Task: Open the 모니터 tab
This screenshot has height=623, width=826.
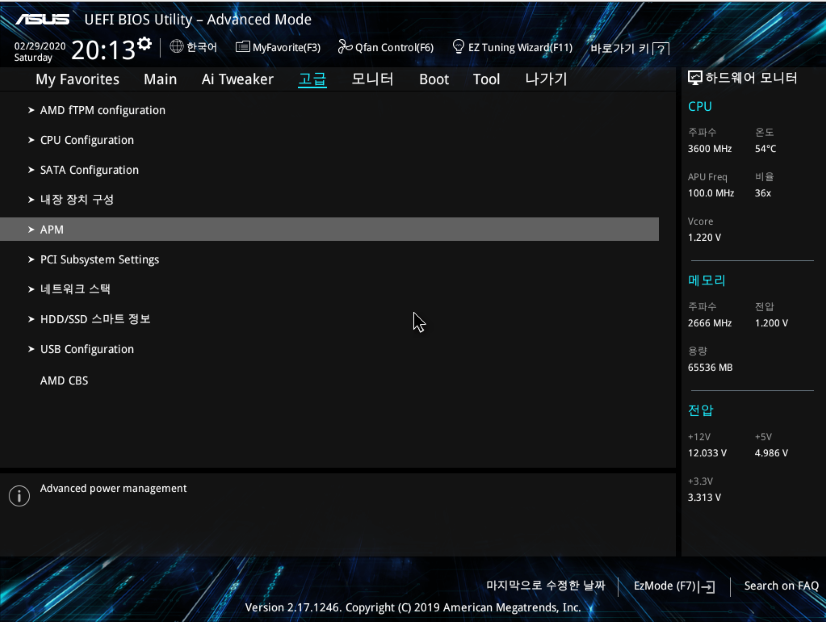Action: [x=372, y=80]
